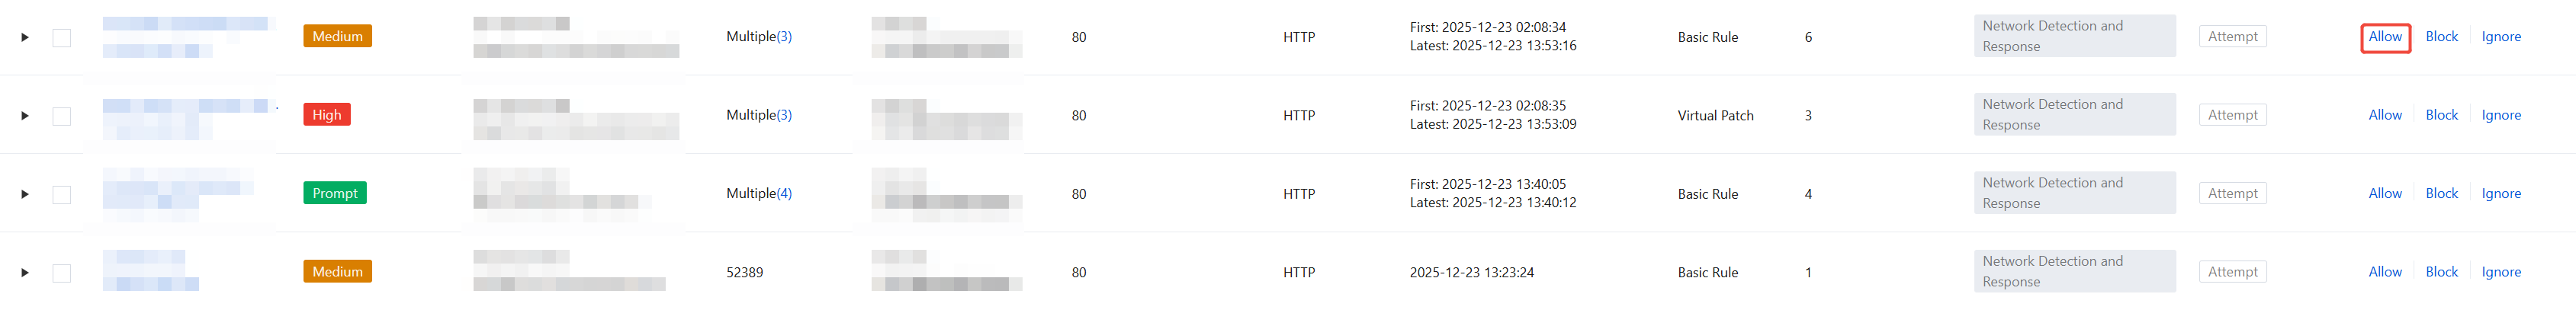
Task: Click the highlighted Allow link in first row
Action: tap(2384, 37)
